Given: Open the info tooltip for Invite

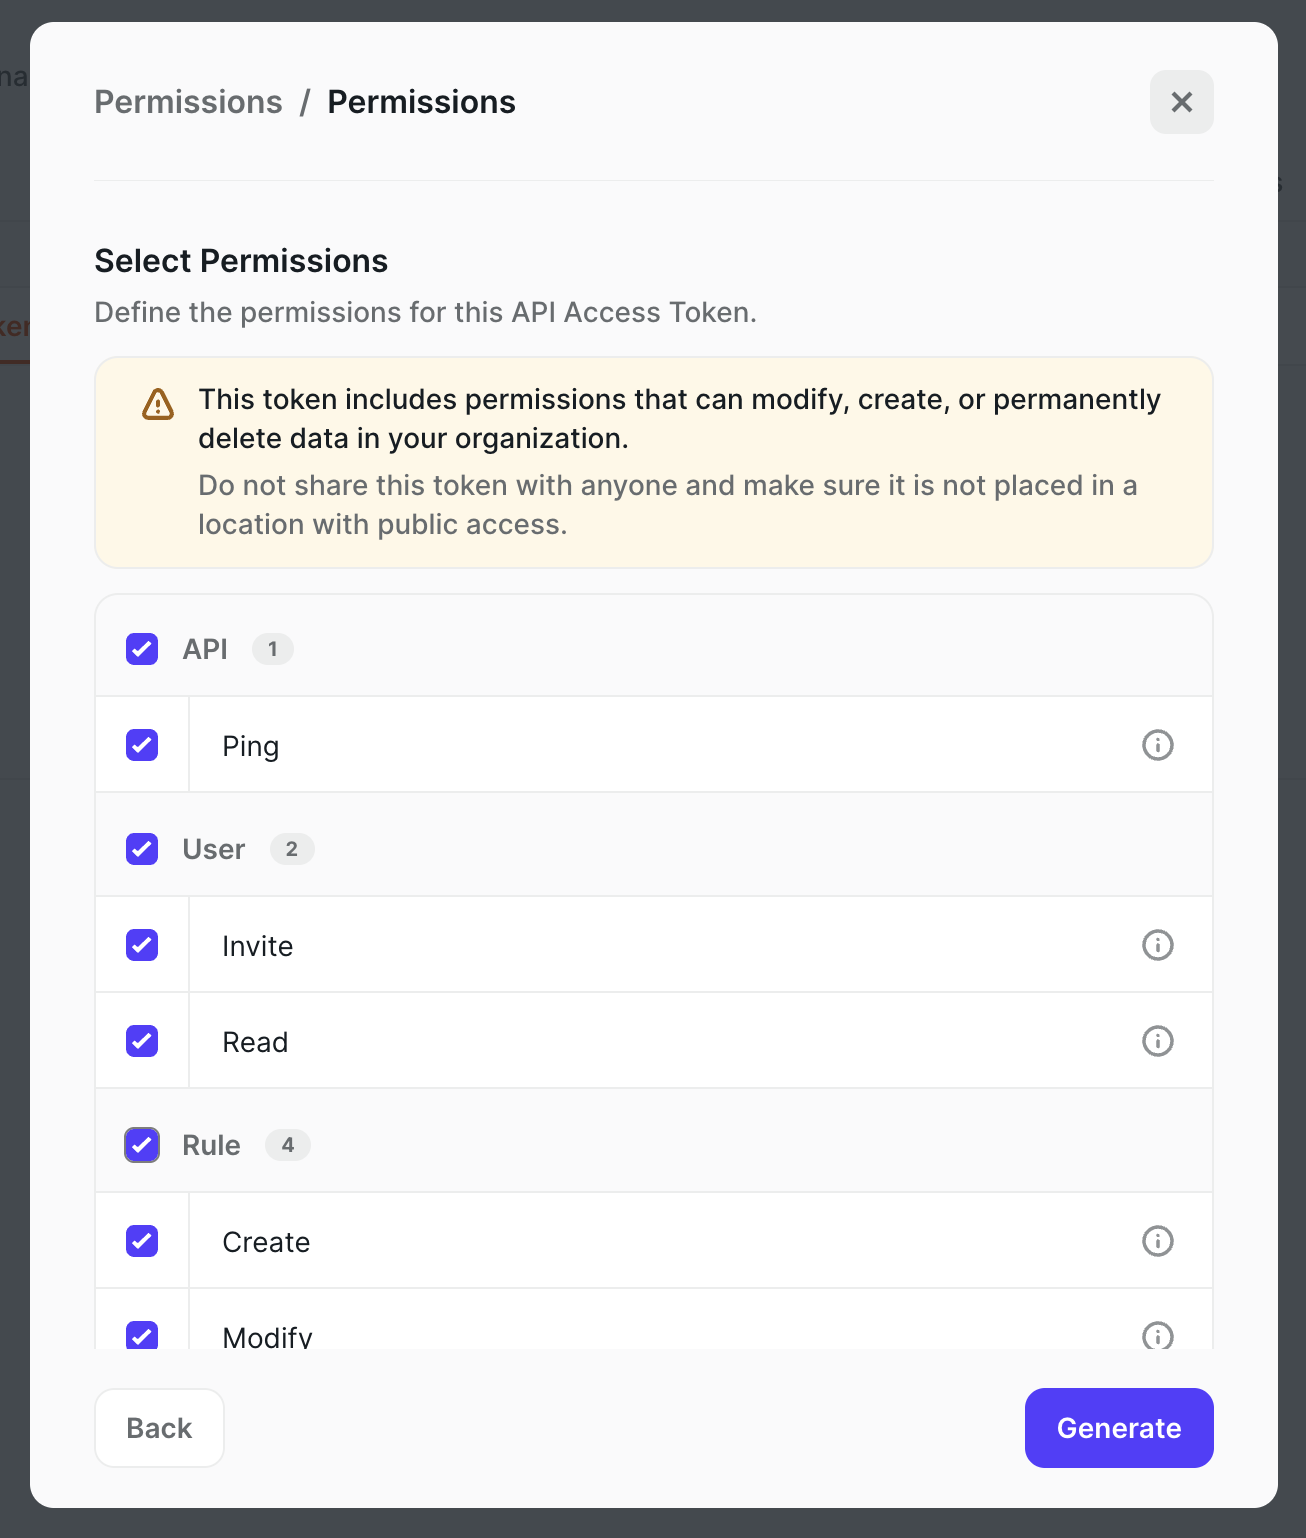Looking at the screenshot, I should [x=1157, y=944].
